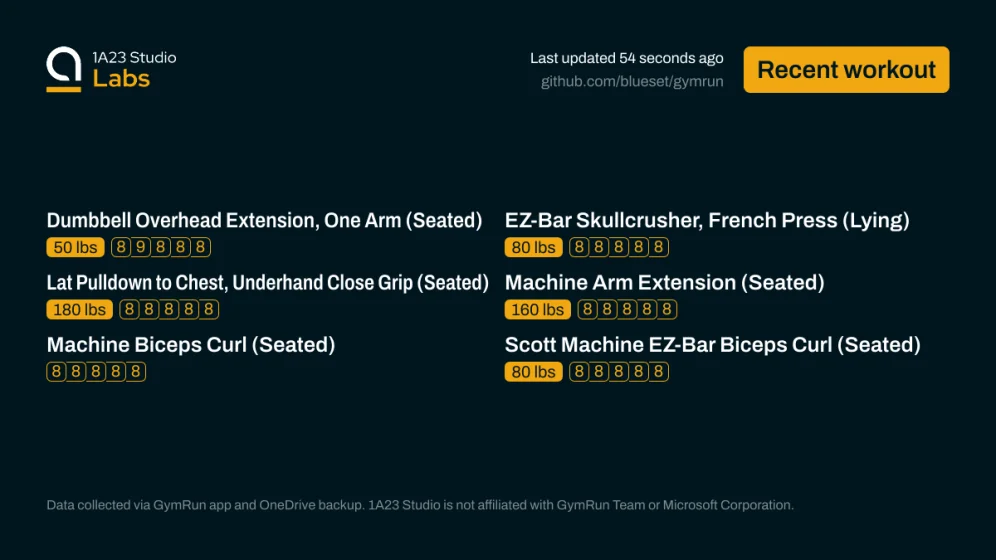Image resolution: width=996 pixels, height=560 pixels.
Task: Click the 1A23 Studio logo icon
Action: point(64,69)
